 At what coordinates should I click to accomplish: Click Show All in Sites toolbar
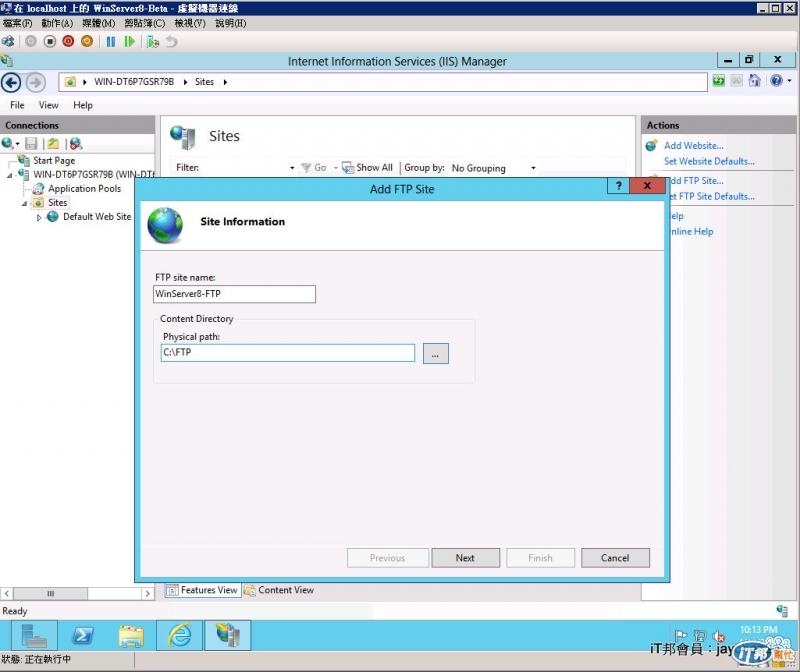pos(367,168)
